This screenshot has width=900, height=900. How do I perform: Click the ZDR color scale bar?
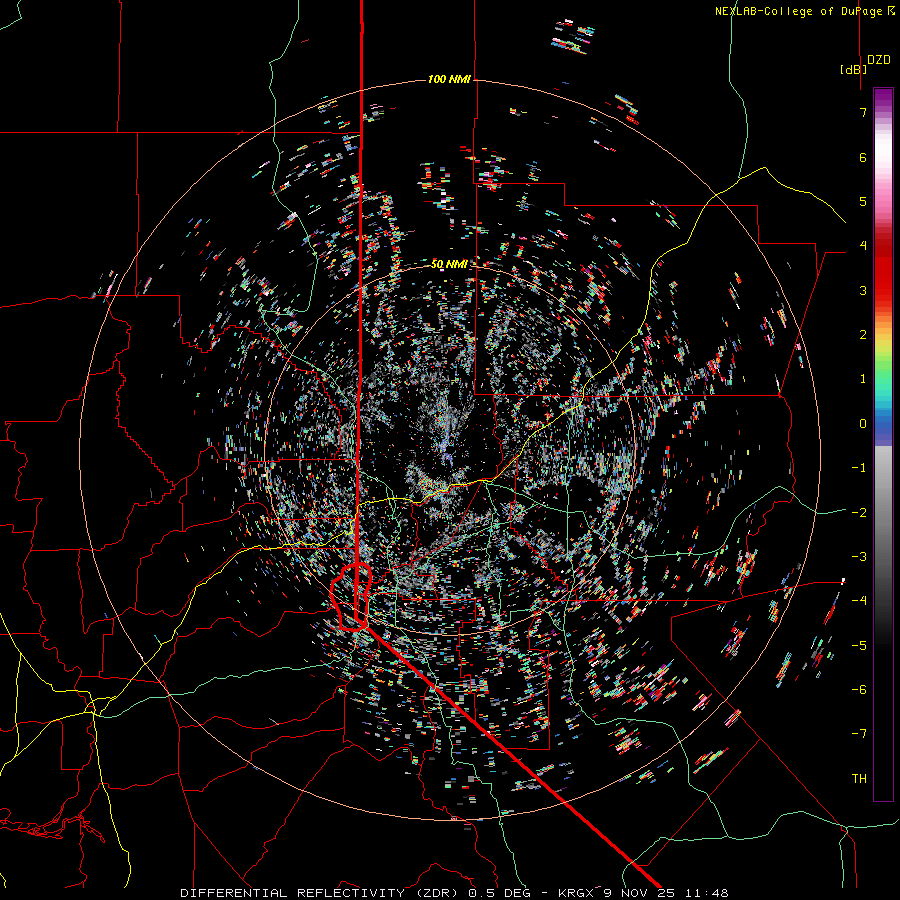[x=883, y=444]
